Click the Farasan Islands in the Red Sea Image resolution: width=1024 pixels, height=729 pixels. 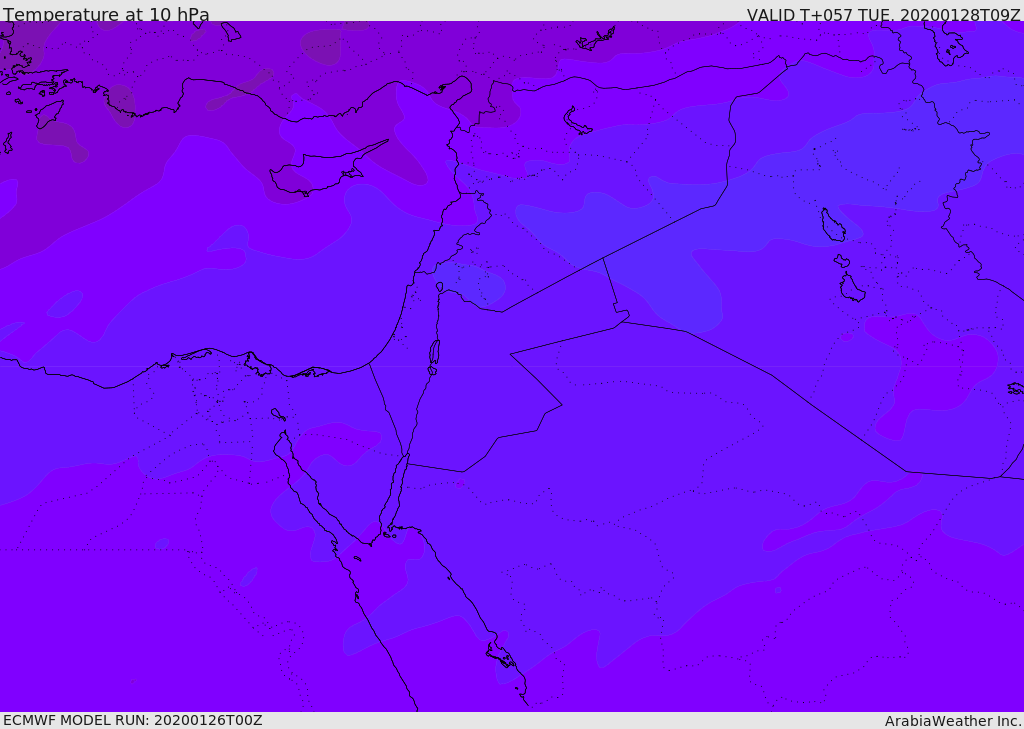pos(500,655)
